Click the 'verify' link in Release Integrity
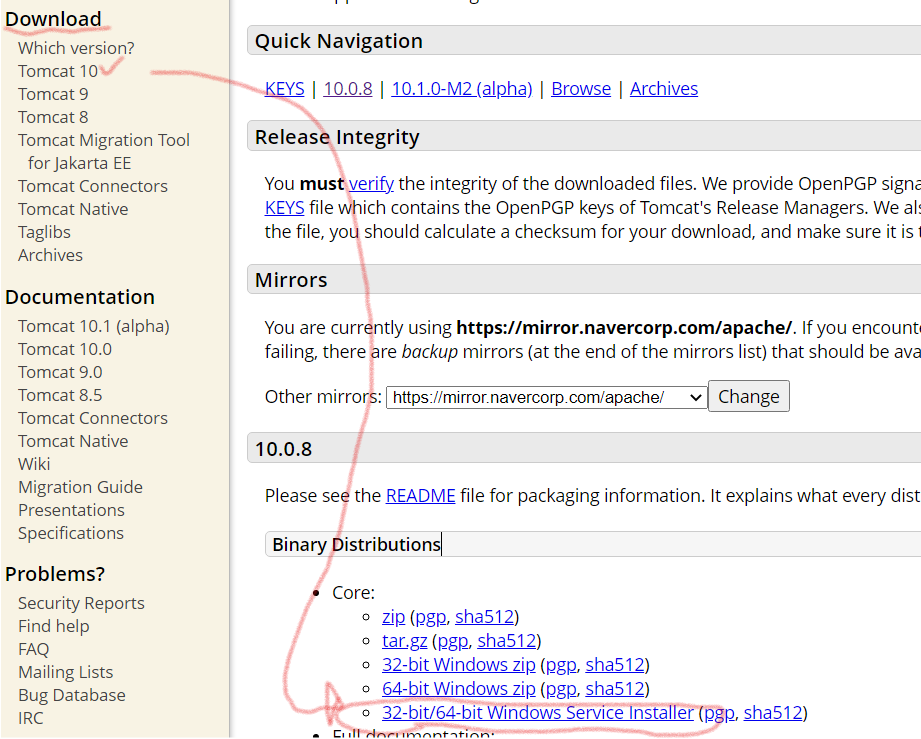The width and height of the screenshot is (921, 739). 371,184
